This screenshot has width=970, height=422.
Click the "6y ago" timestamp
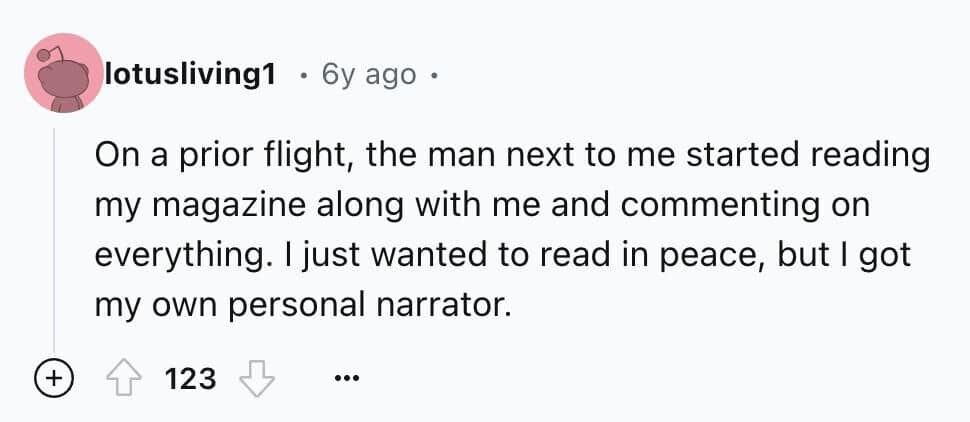tap(369, 75)
